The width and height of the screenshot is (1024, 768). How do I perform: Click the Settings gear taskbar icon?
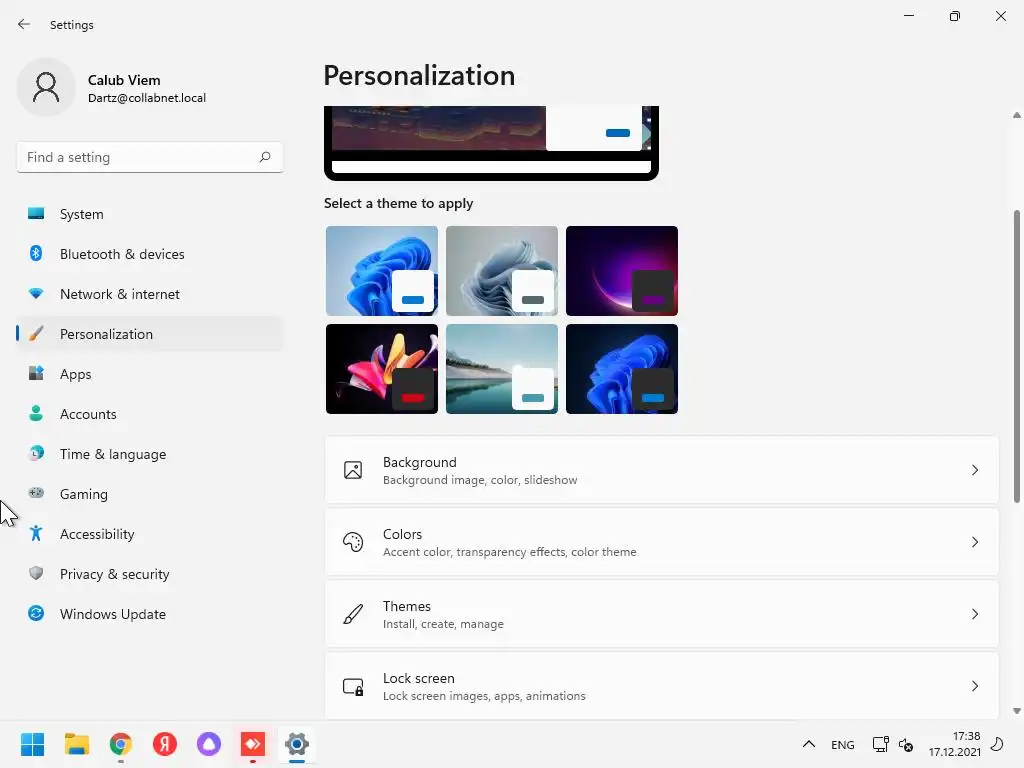click(296, 744)
